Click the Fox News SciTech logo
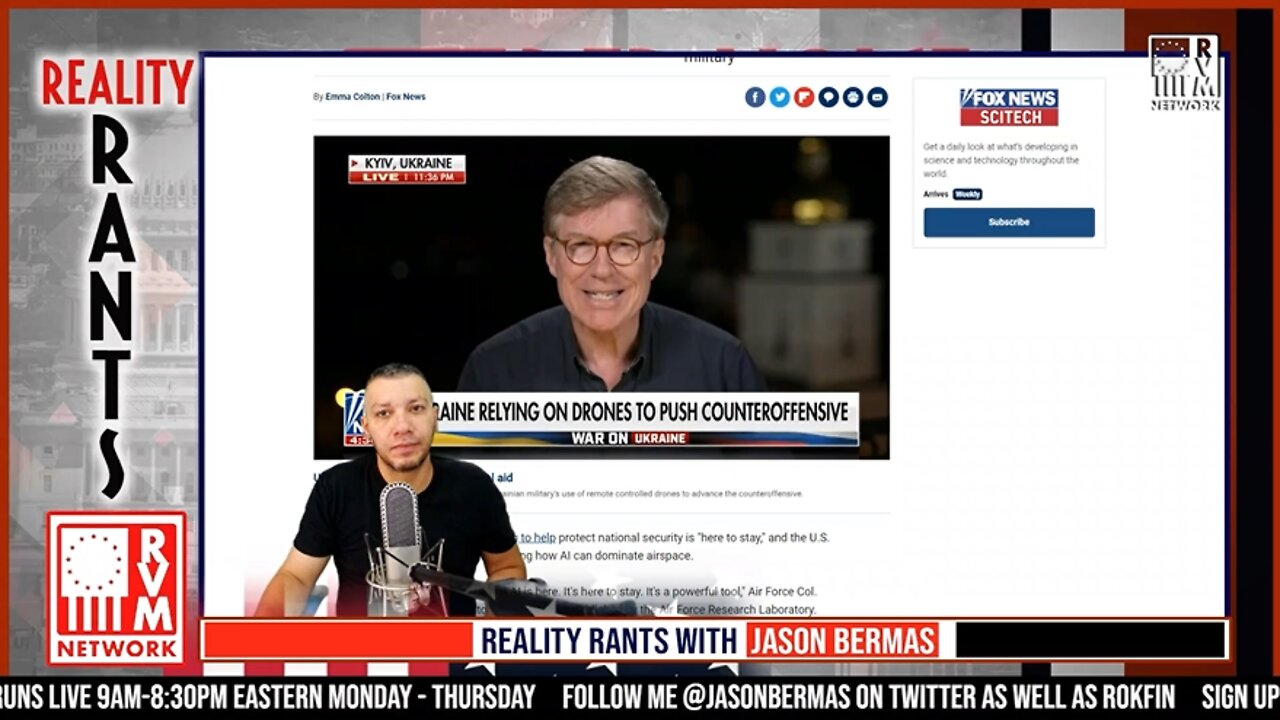The width and height of the screenshot is (1280, 720). [x=1009, y=107]
